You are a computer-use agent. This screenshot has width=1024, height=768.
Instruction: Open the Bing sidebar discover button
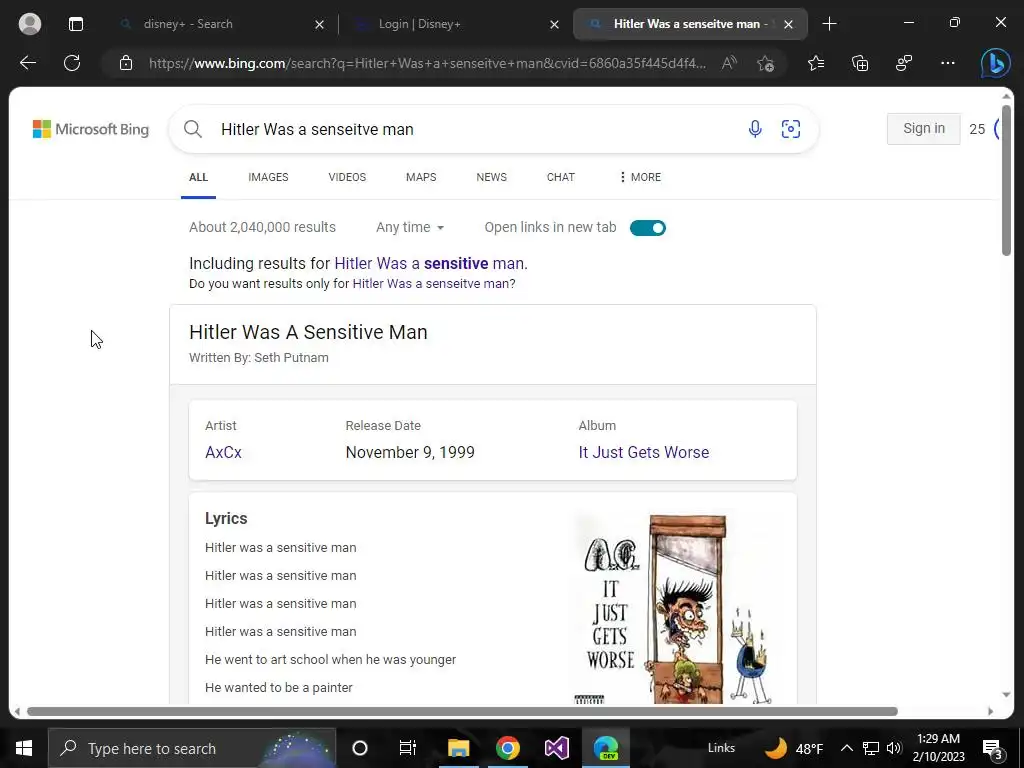pyautogui.click(x=995, y=63)
